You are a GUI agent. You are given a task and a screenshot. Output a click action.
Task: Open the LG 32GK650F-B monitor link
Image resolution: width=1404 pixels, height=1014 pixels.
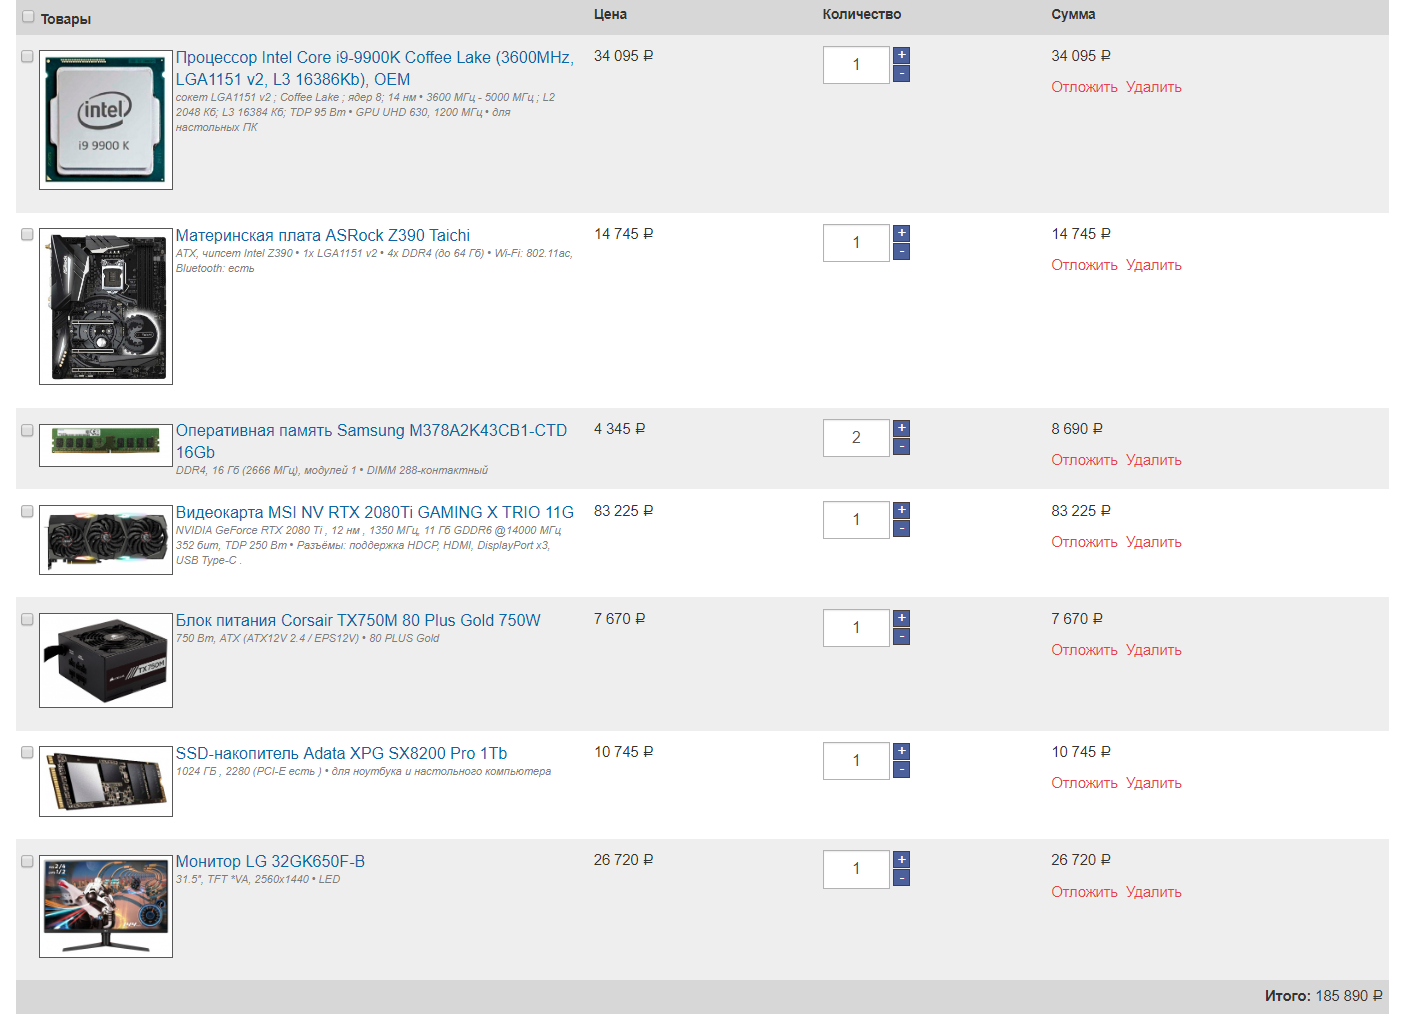click(270, 861)
